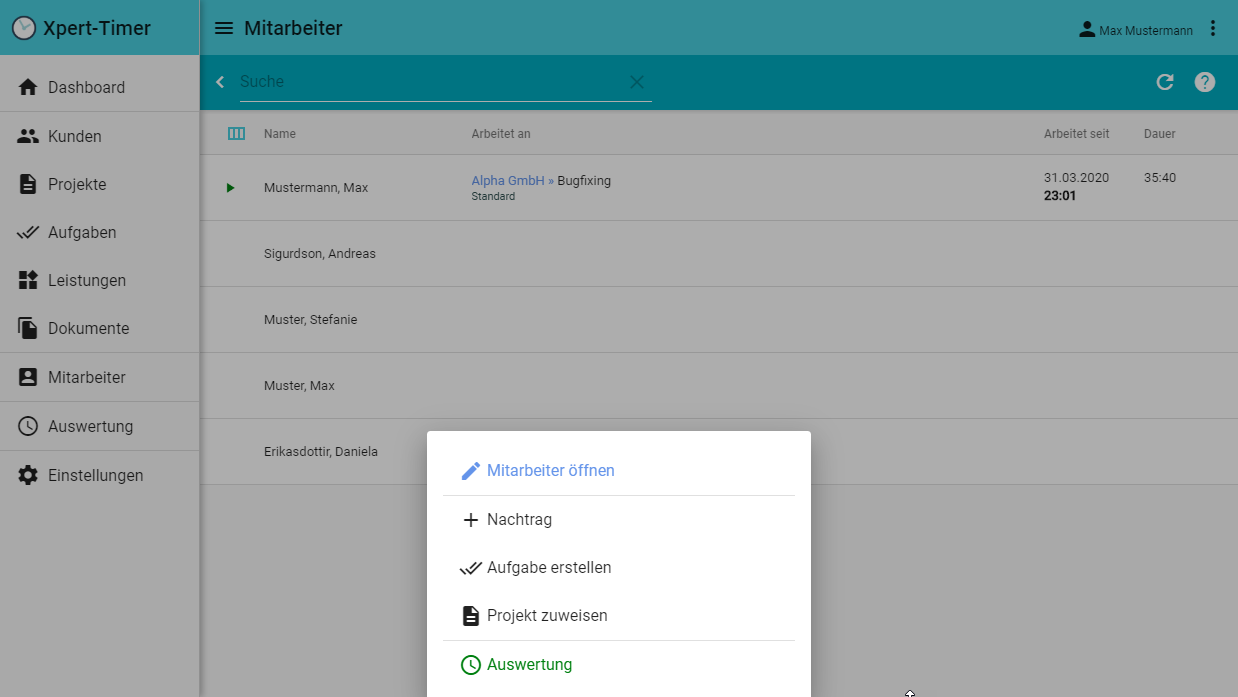Click into the Suche search field

(430, 82)
